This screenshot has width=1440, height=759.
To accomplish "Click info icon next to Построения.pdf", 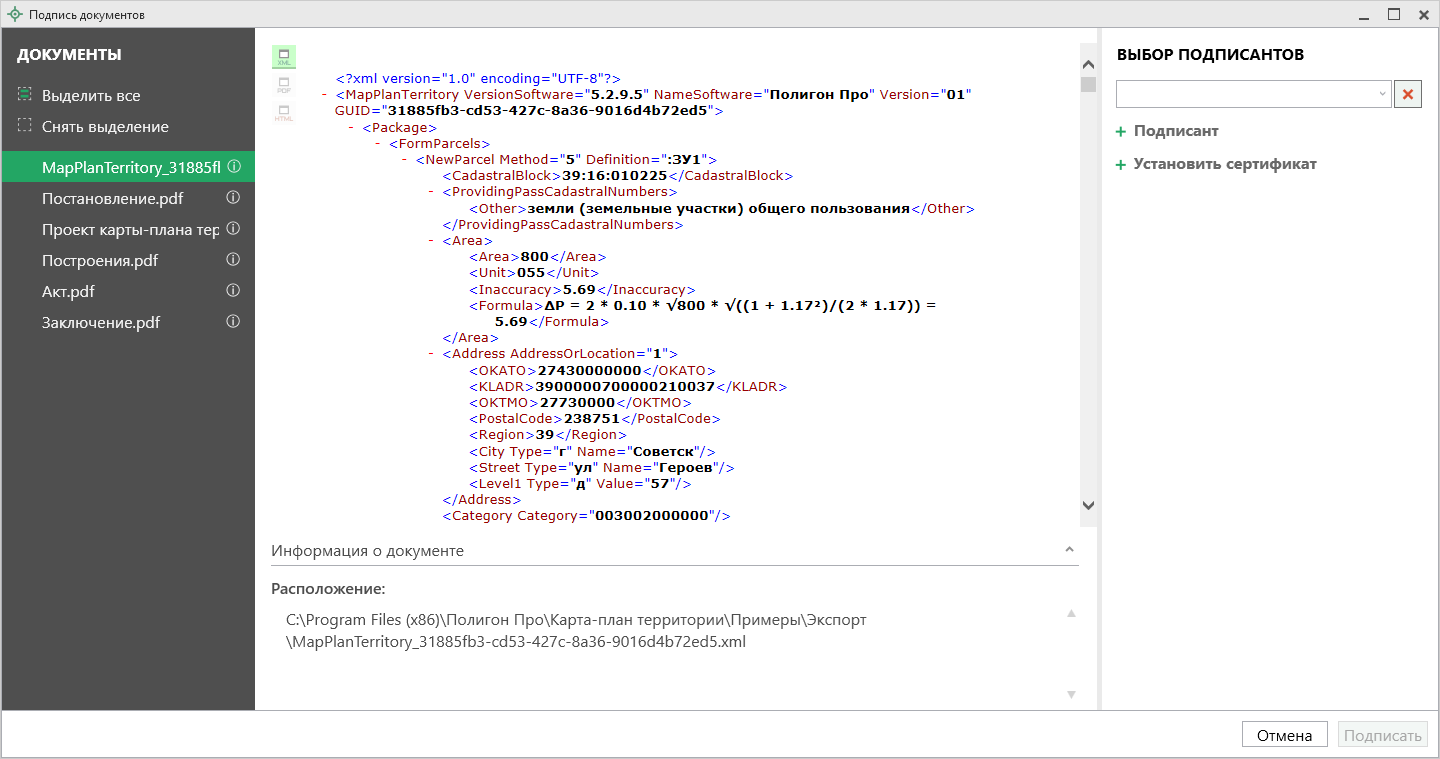I will [233, 260].
